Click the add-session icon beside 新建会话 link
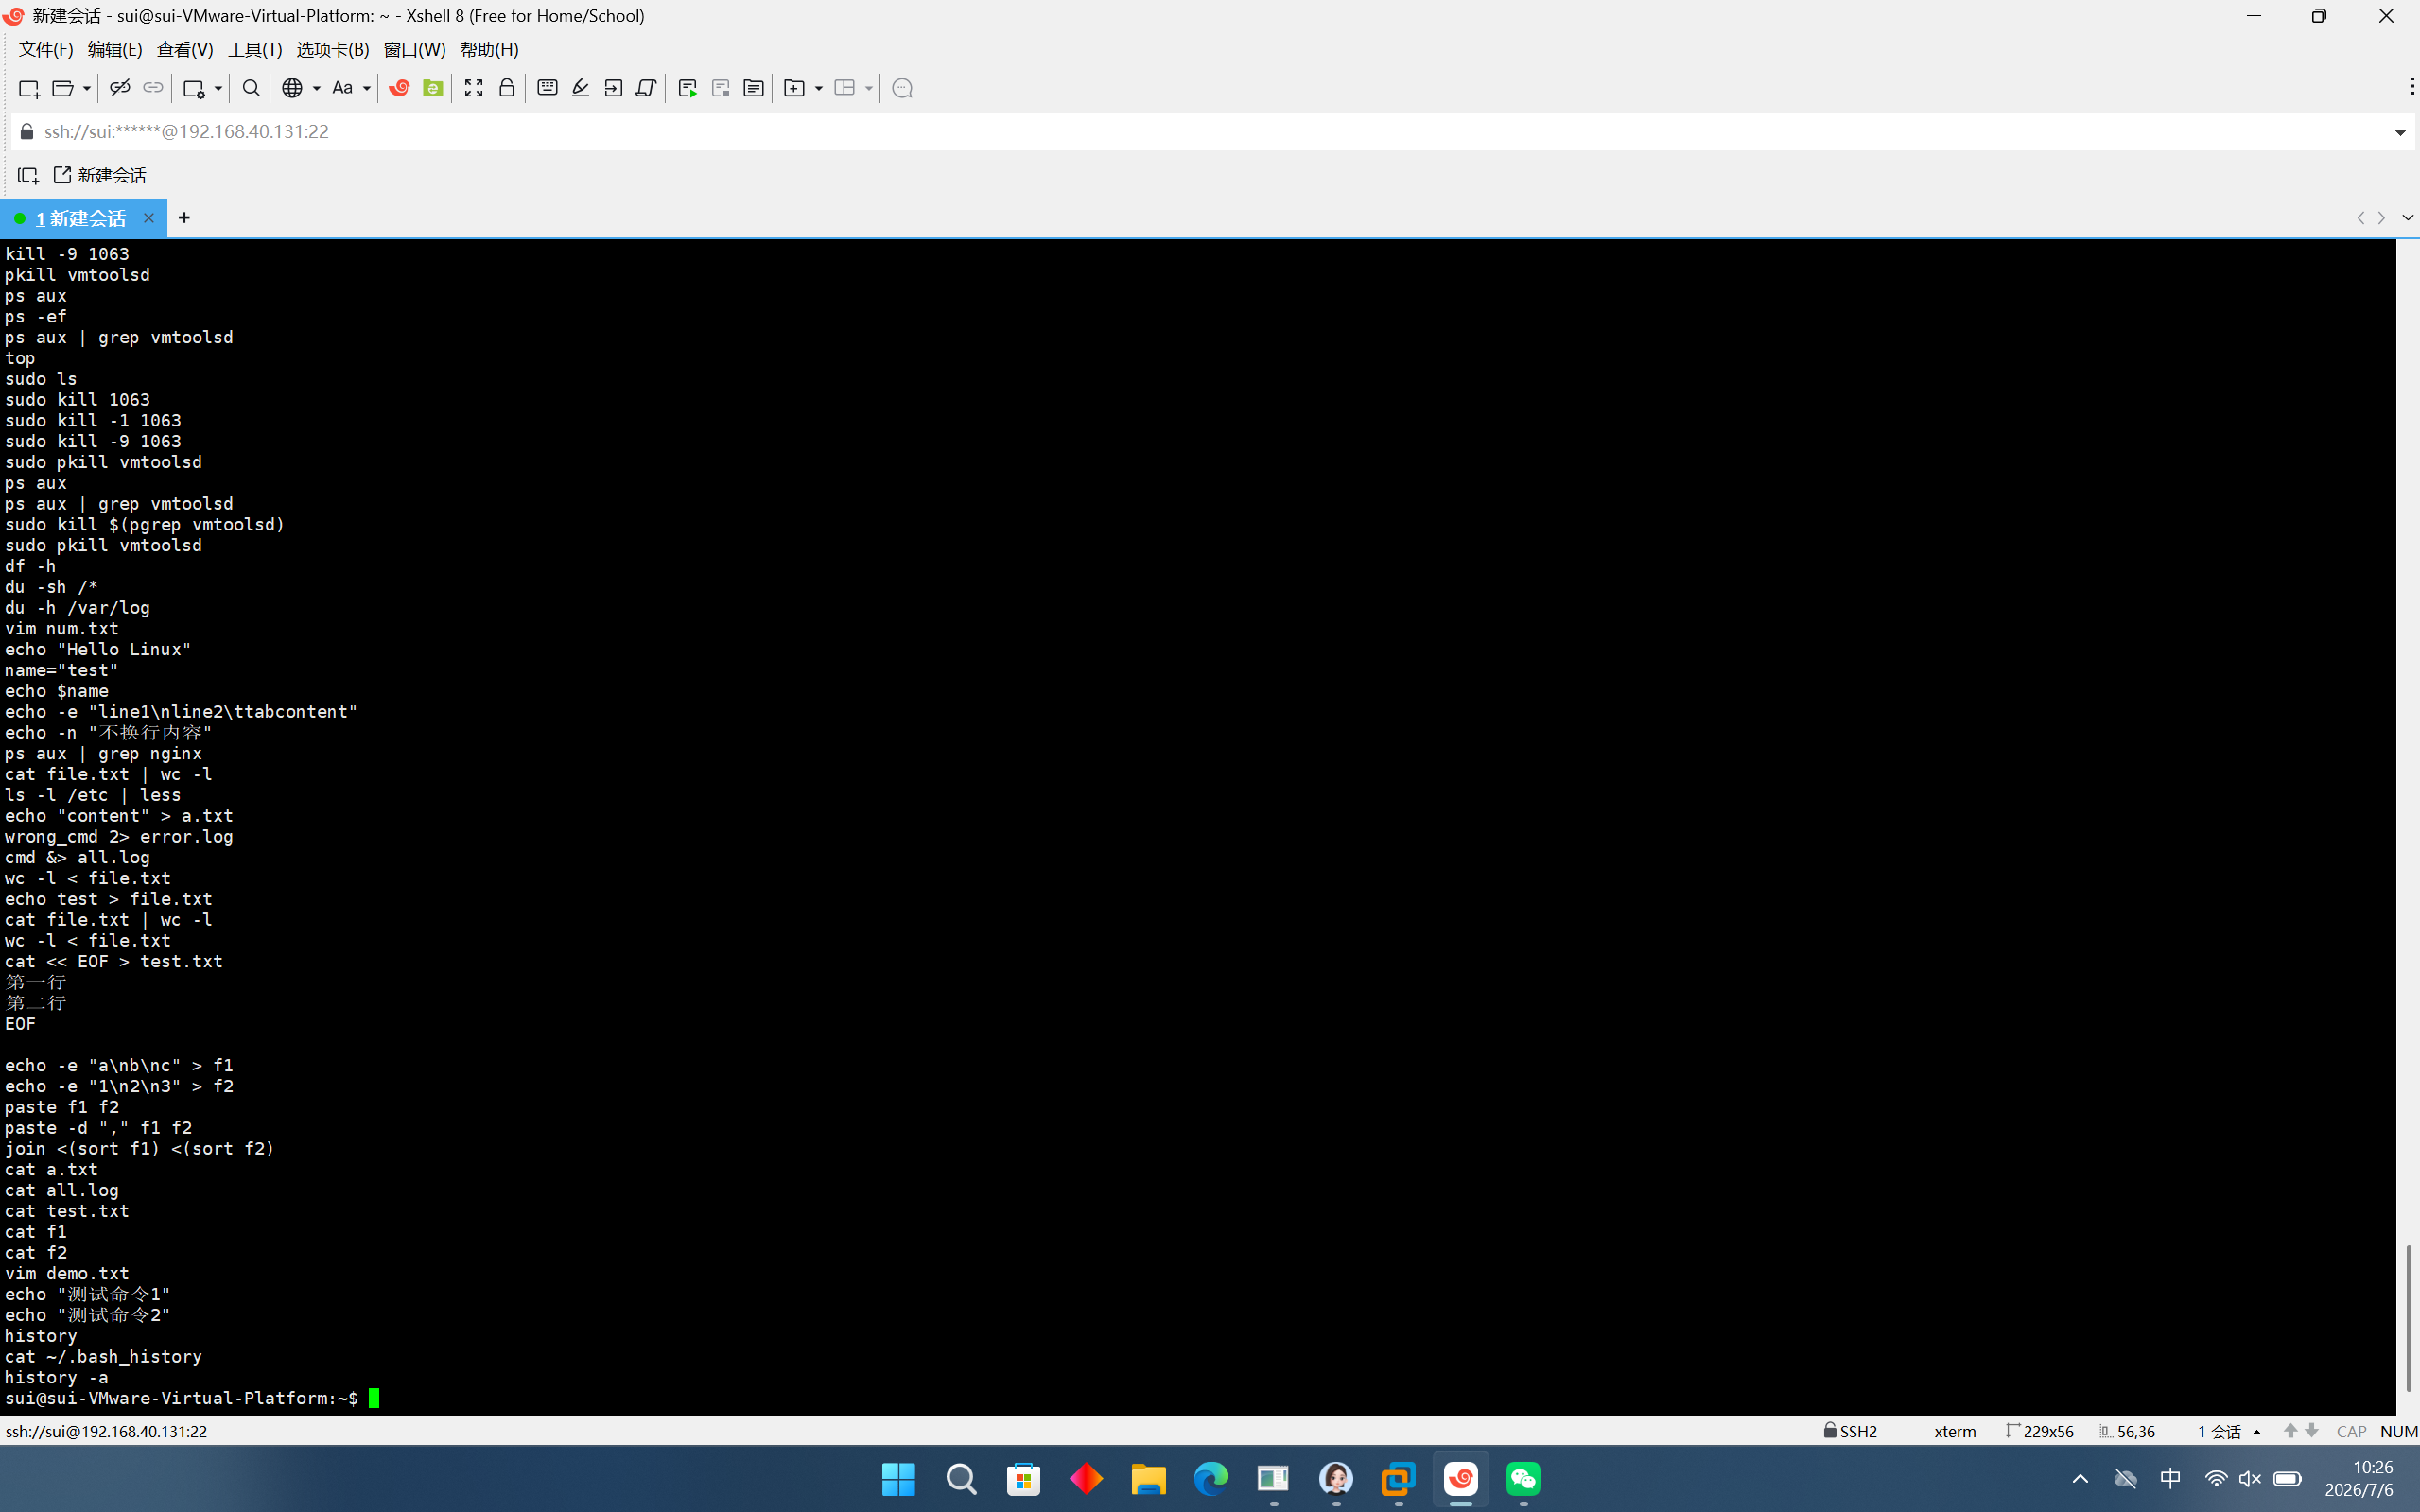The image size is (2420, 1512). coord(28,176)
